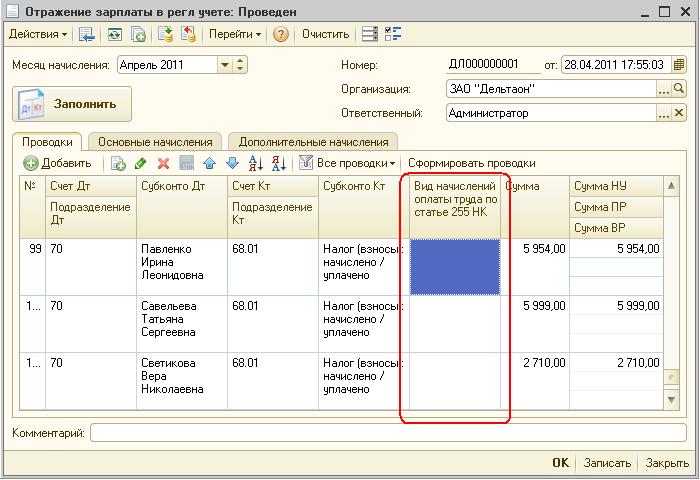Move row down with blue down arrow

coord(231,163)
